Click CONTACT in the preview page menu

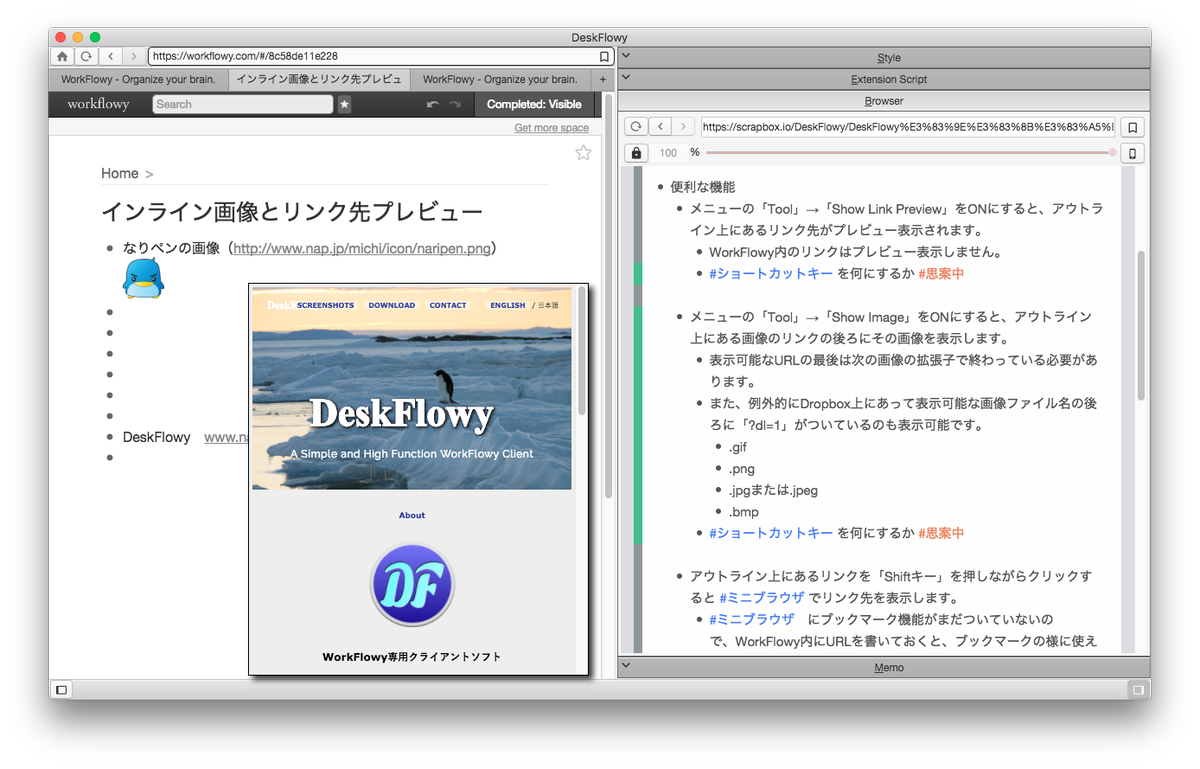click(x=448, y=305)
